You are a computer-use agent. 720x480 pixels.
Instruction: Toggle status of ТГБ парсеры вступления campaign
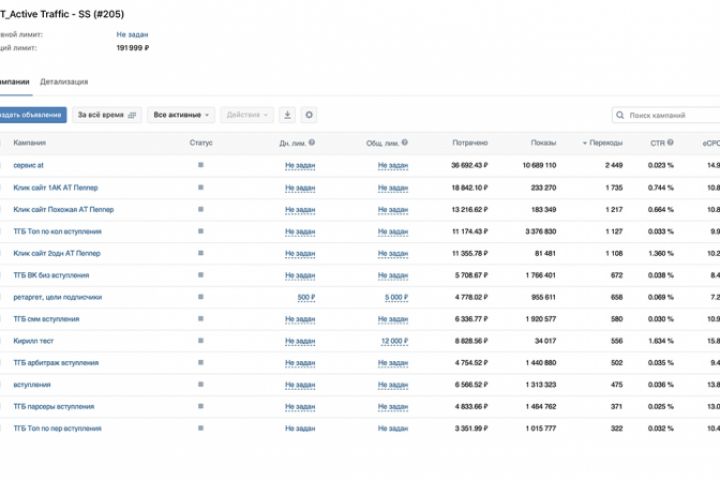click(200, 407)
